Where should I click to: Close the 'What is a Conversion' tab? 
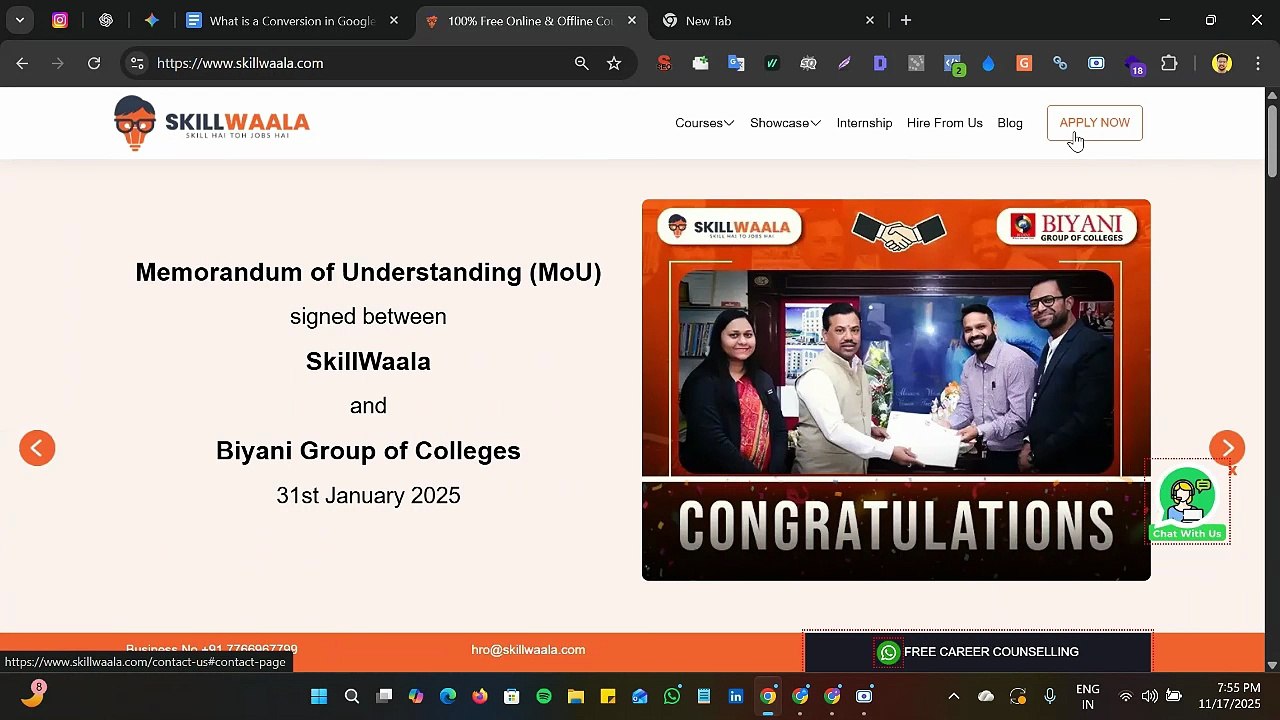tap(394, 20)
